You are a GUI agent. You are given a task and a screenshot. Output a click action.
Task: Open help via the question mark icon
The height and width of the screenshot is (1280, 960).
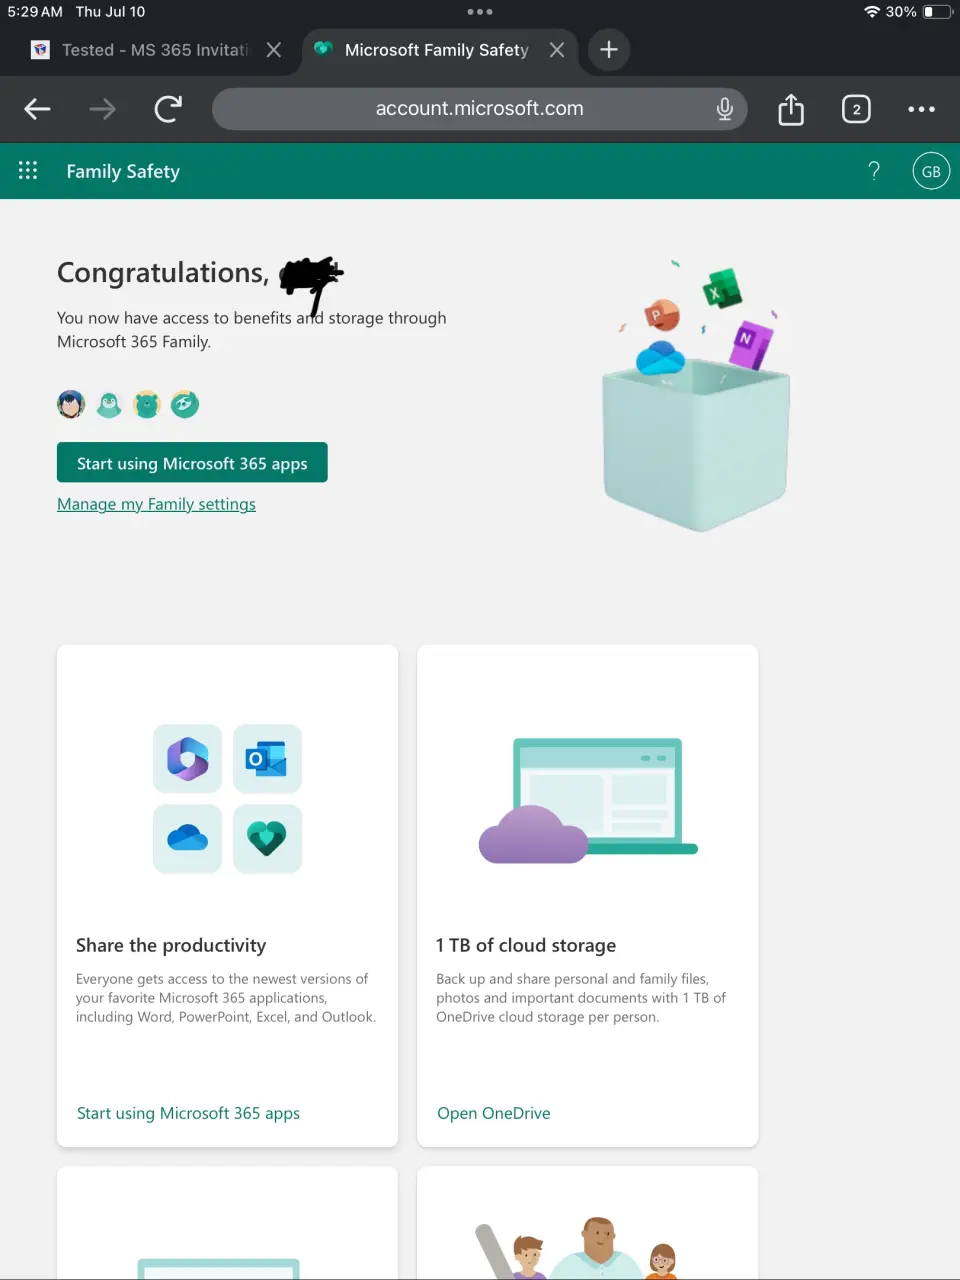874,171
